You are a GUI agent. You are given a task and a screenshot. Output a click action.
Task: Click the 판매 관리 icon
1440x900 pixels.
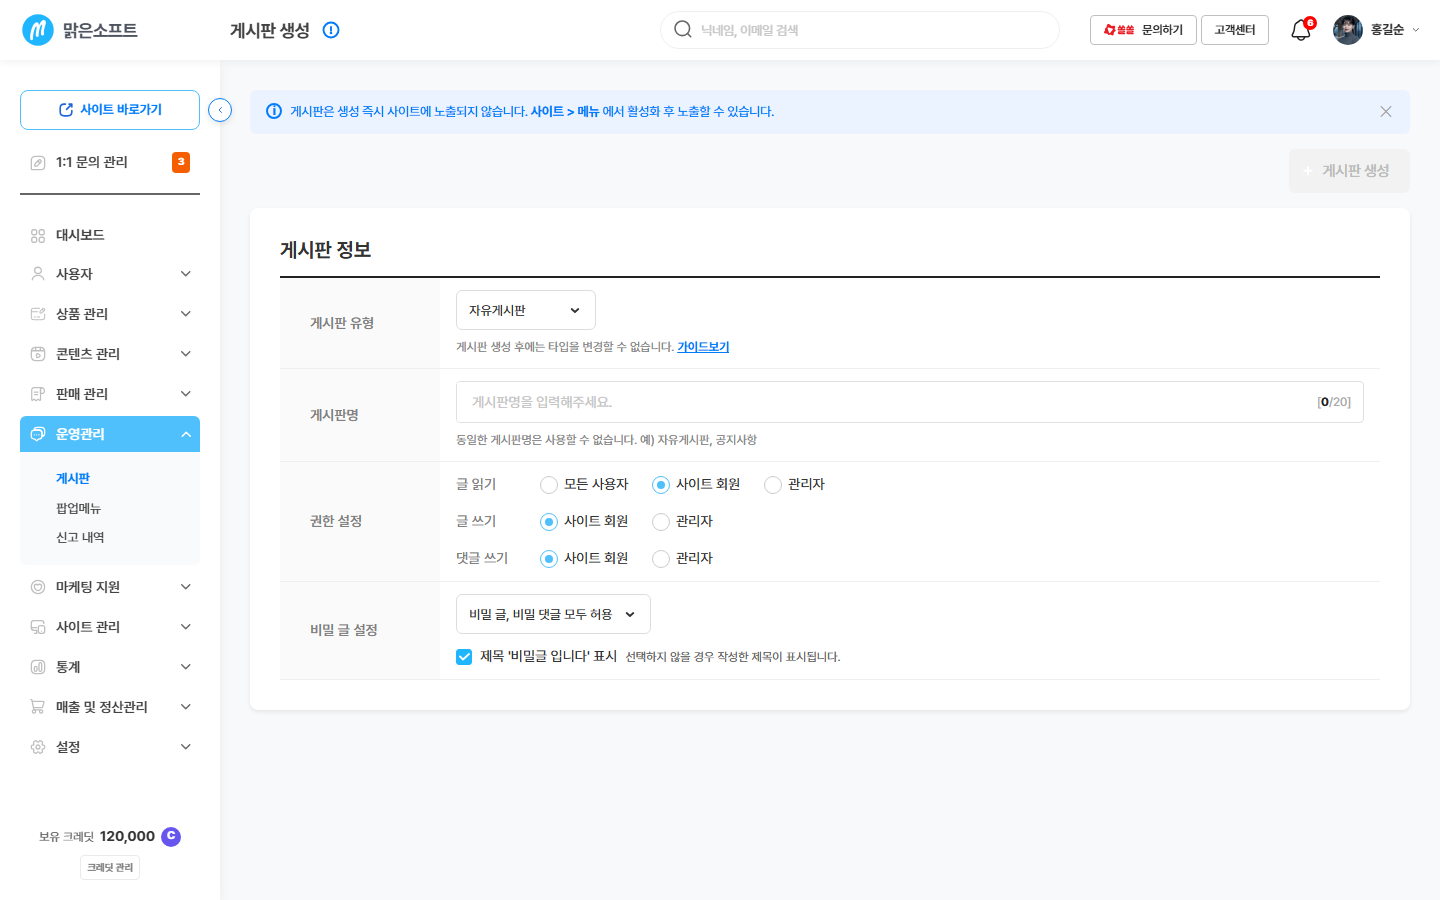[38, 394]
